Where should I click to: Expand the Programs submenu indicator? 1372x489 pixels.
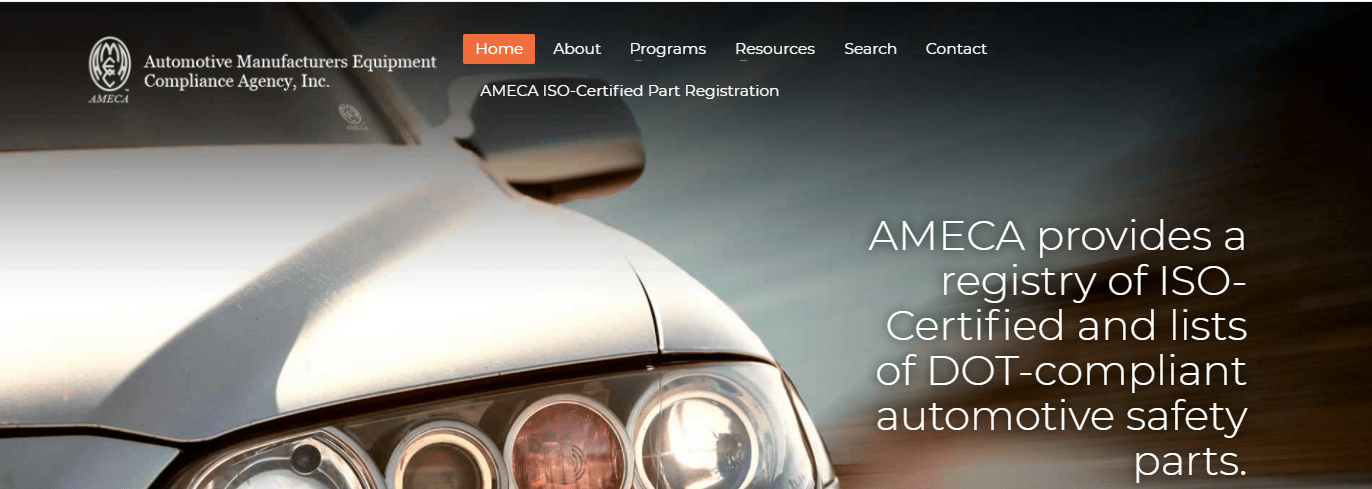(640, 61)
